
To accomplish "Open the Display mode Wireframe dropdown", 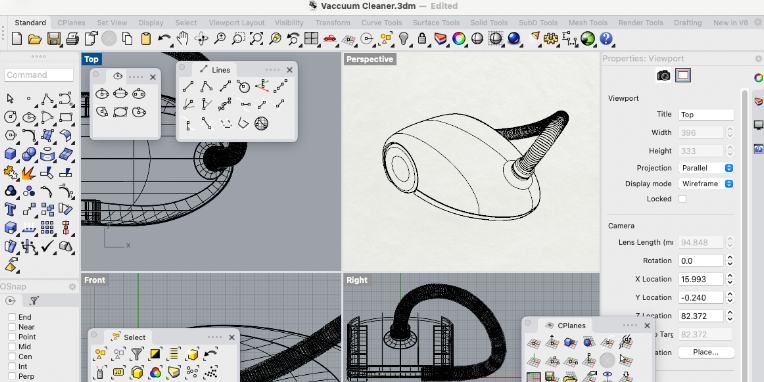I will [x=706, y=184].
